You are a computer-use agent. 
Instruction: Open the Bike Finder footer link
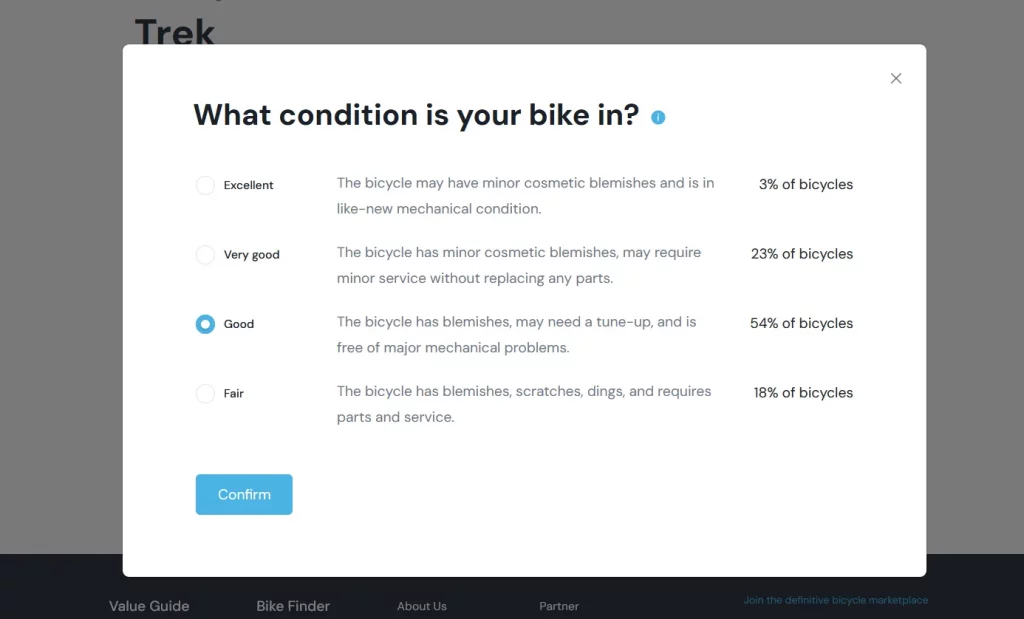click(x=293, y=606)
